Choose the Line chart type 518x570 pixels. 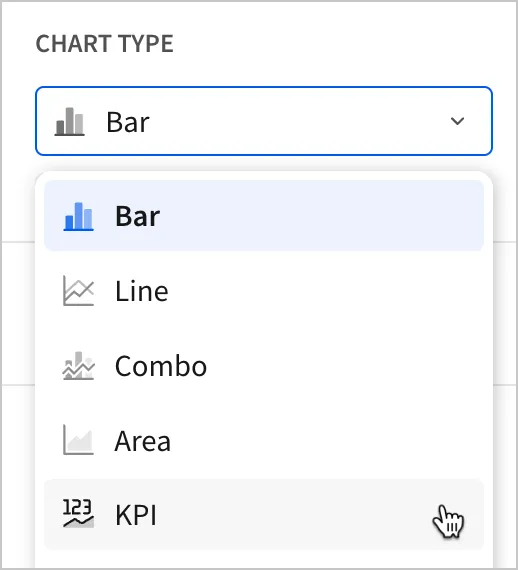click(264, 290)
